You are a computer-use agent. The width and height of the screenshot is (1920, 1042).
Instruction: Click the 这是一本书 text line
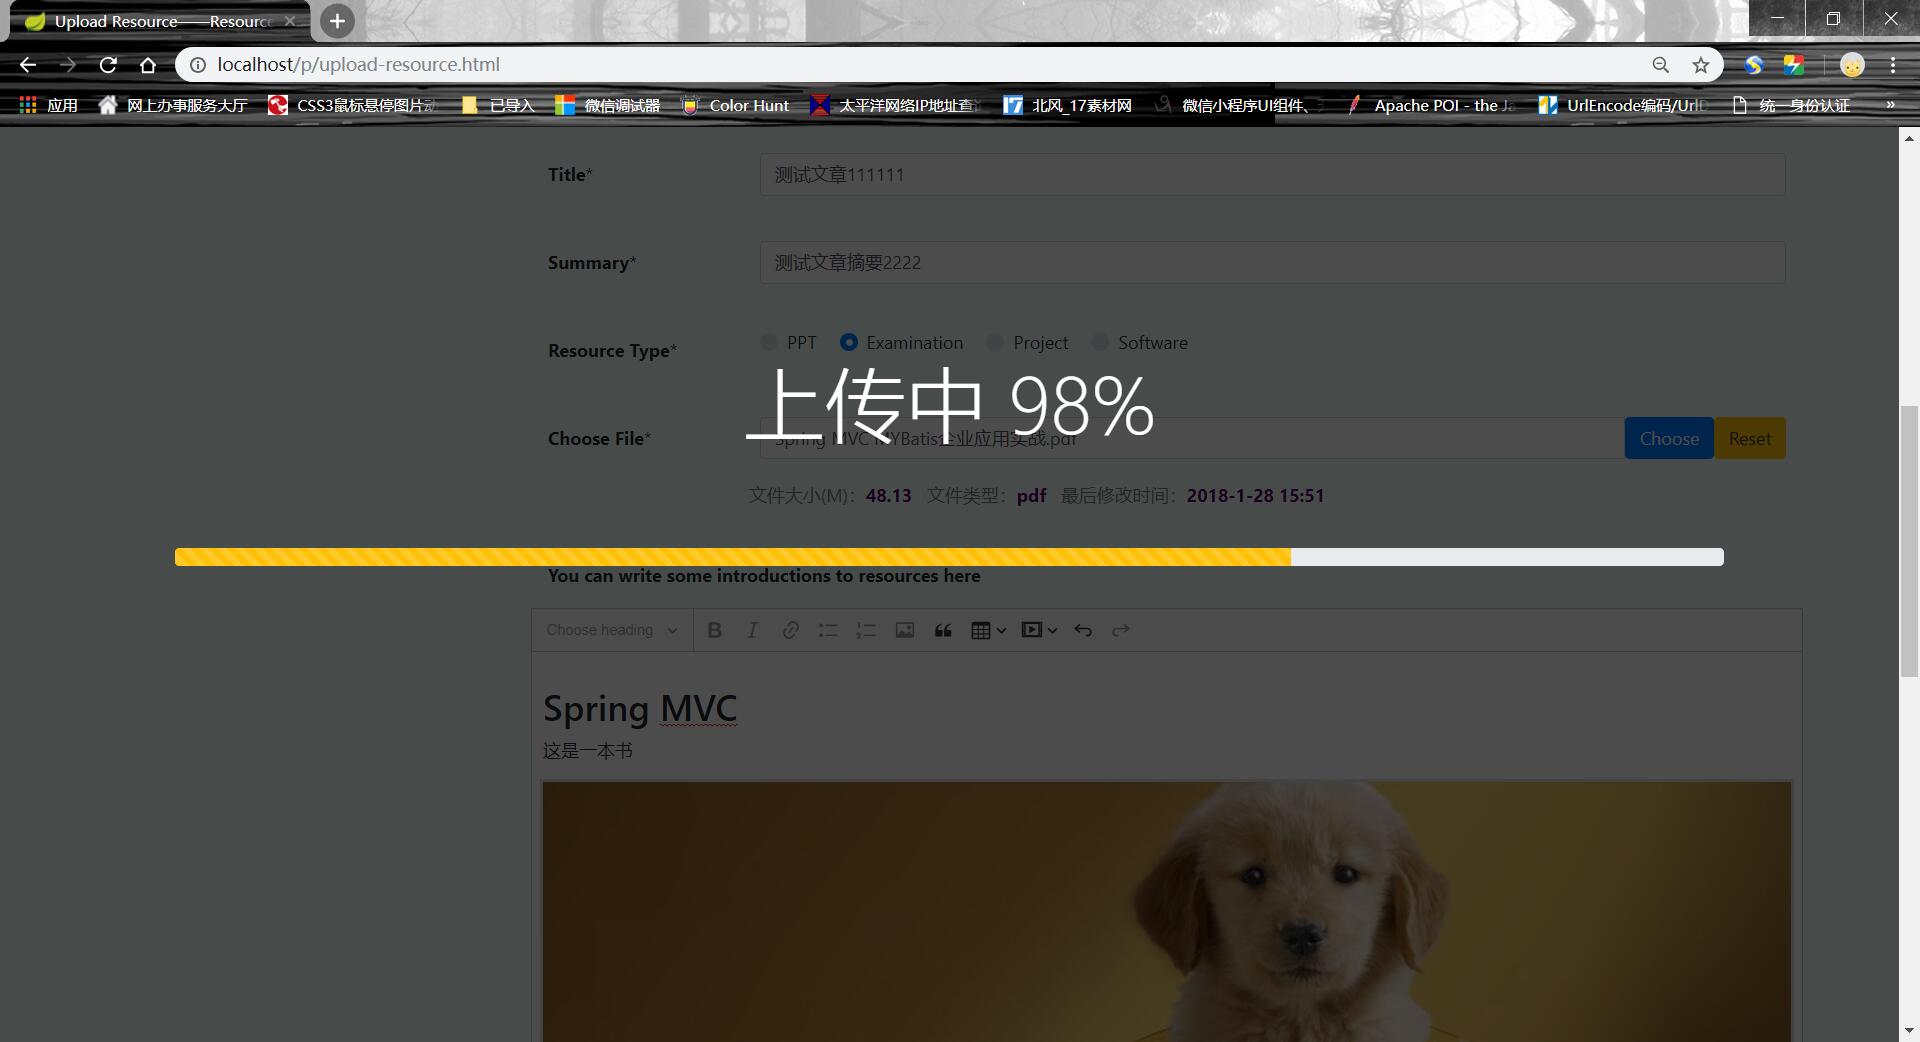(588, 750)
